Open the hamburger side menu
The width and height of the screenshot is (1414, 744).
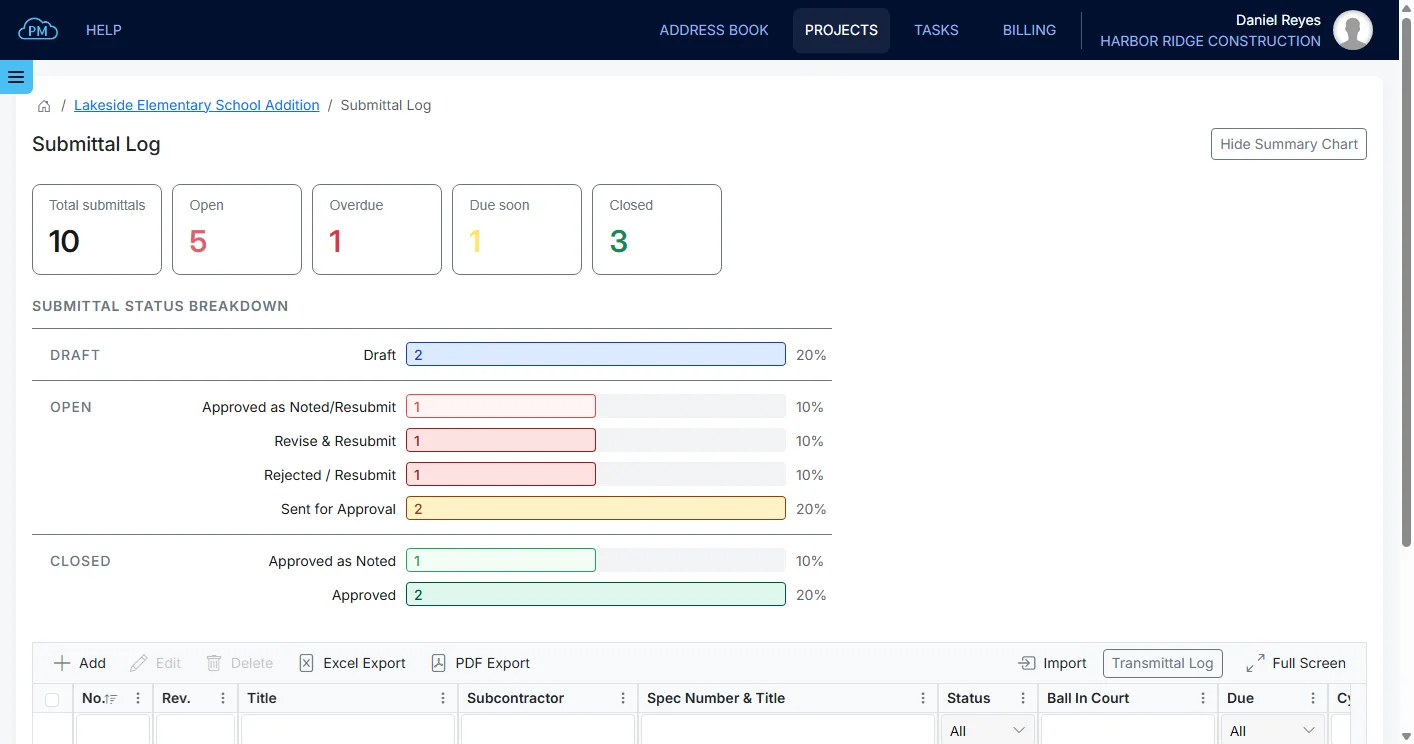click(16, 77)
